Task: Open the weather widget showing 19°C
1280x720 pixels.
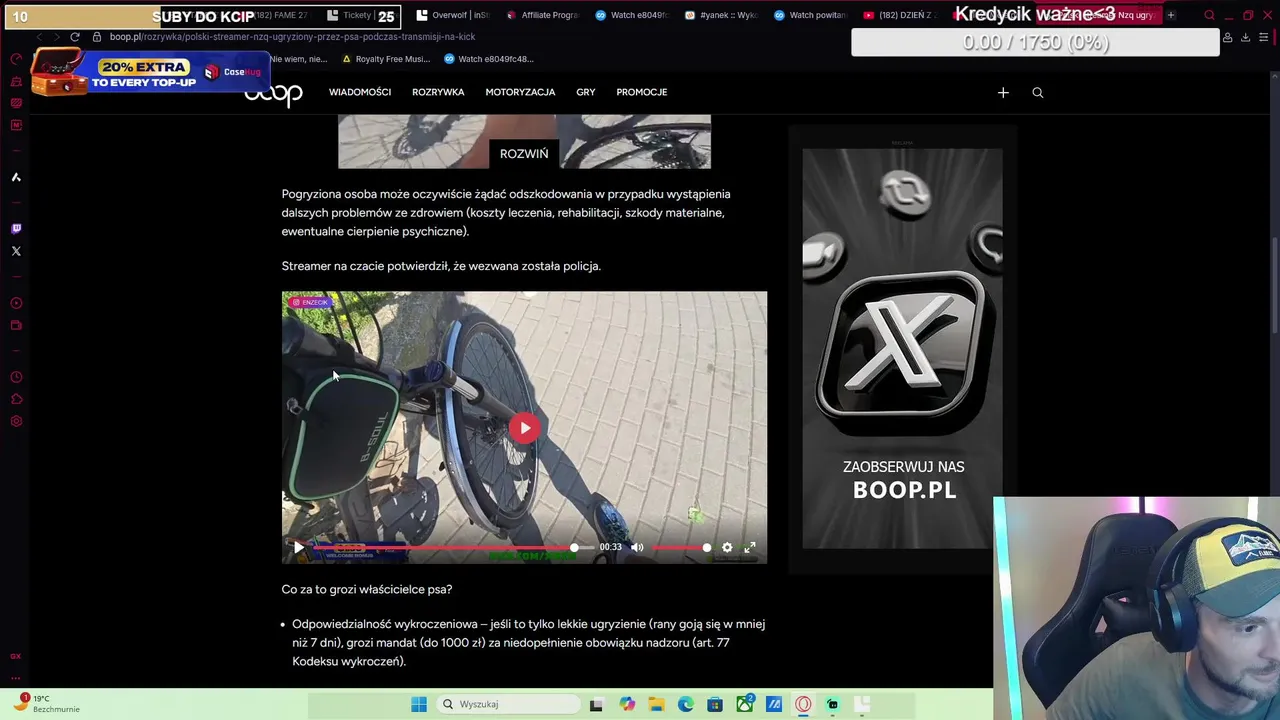Action: [x=48, y=703]
